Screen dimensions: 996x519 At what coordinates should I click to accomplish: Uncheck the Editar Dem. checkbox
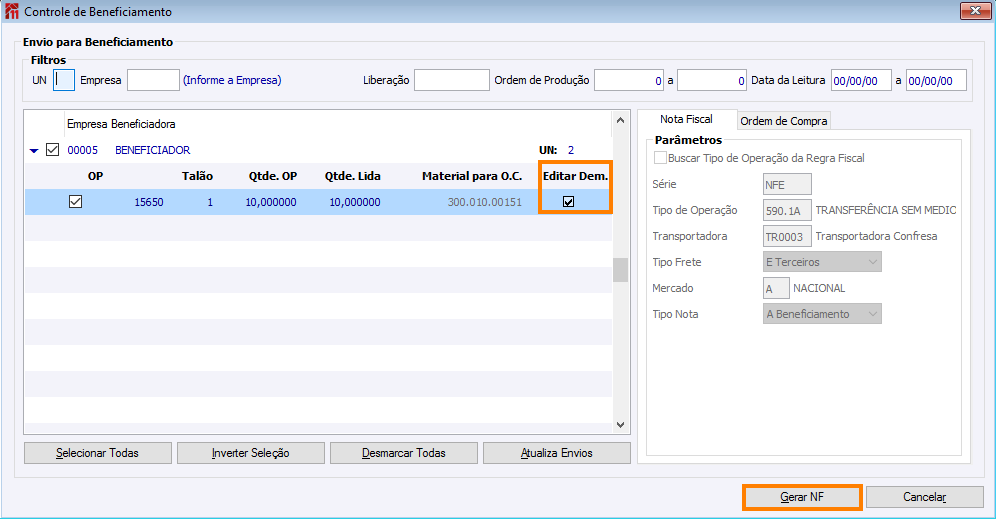(569, 201)
